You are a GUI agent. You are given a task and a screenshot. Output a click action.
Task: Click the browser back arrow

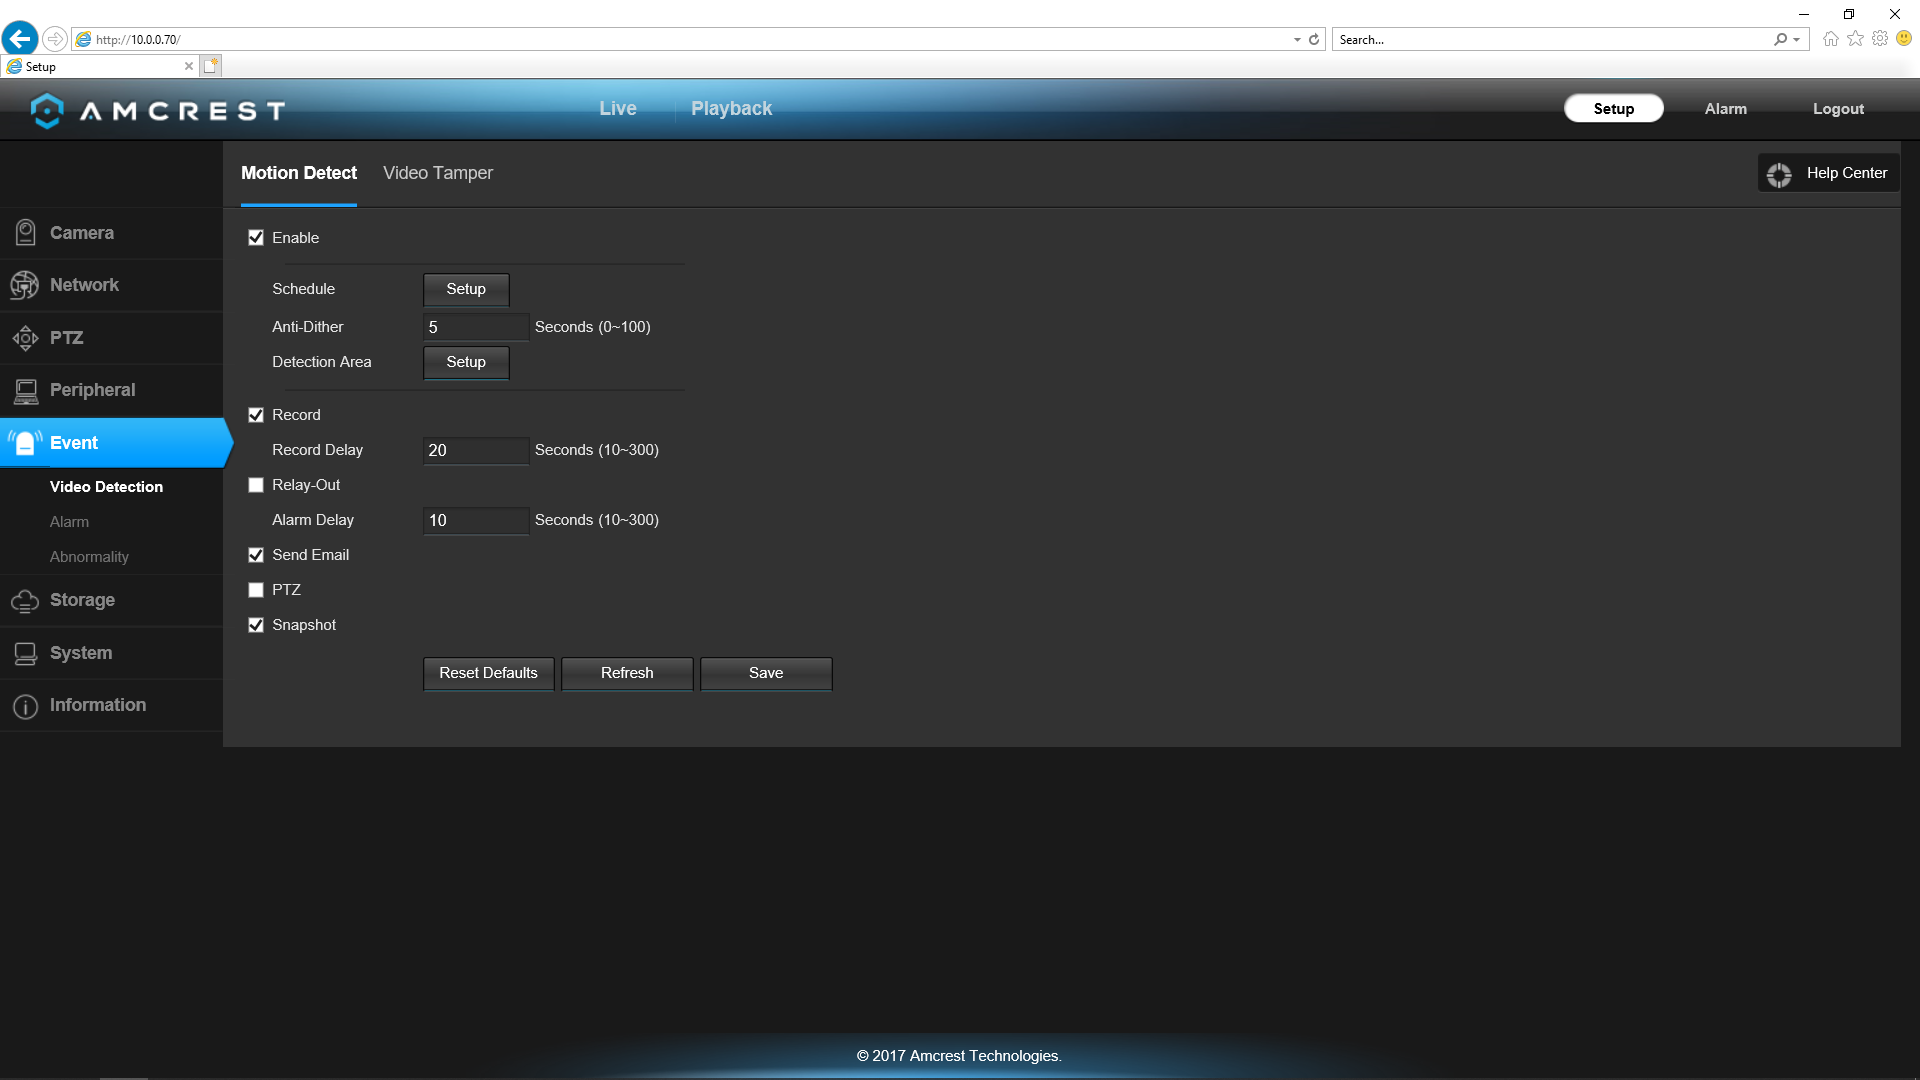20,39
